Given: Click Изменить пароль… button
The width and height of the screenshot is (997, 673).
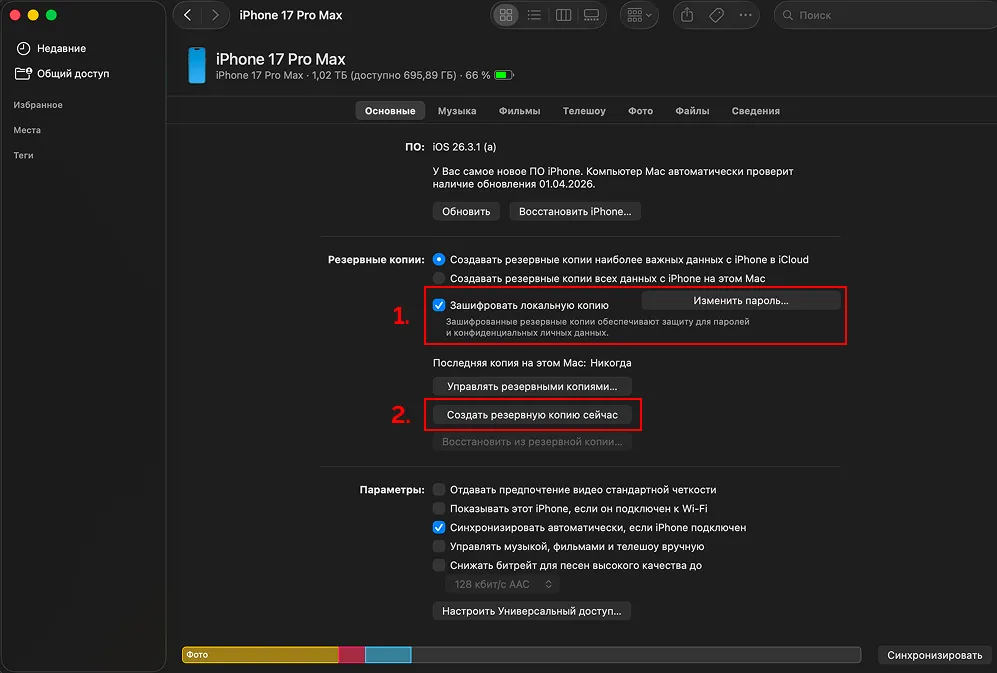Looking at the screenshot, I should (x=741, y=301).
